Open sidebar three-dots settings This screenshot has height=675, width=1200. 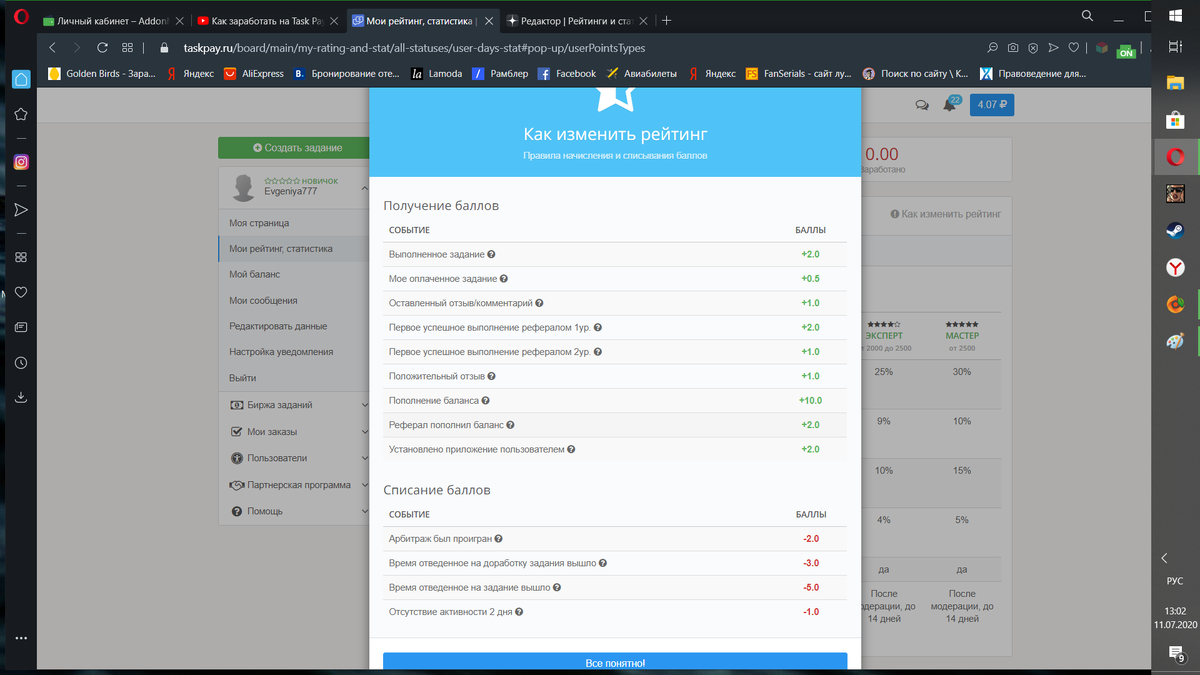click(21, 637)
